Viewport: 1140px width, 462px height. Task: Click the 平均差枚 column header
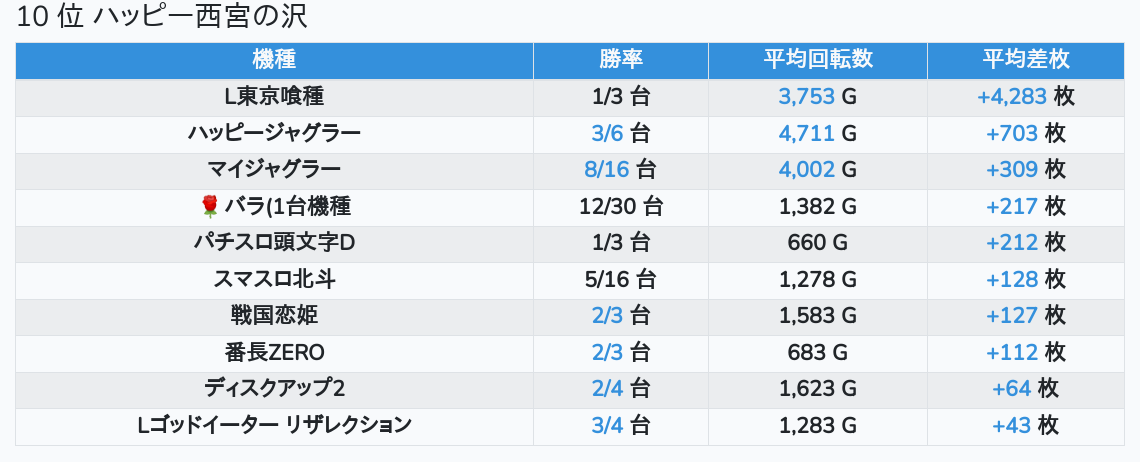[x=1026, y=59]
